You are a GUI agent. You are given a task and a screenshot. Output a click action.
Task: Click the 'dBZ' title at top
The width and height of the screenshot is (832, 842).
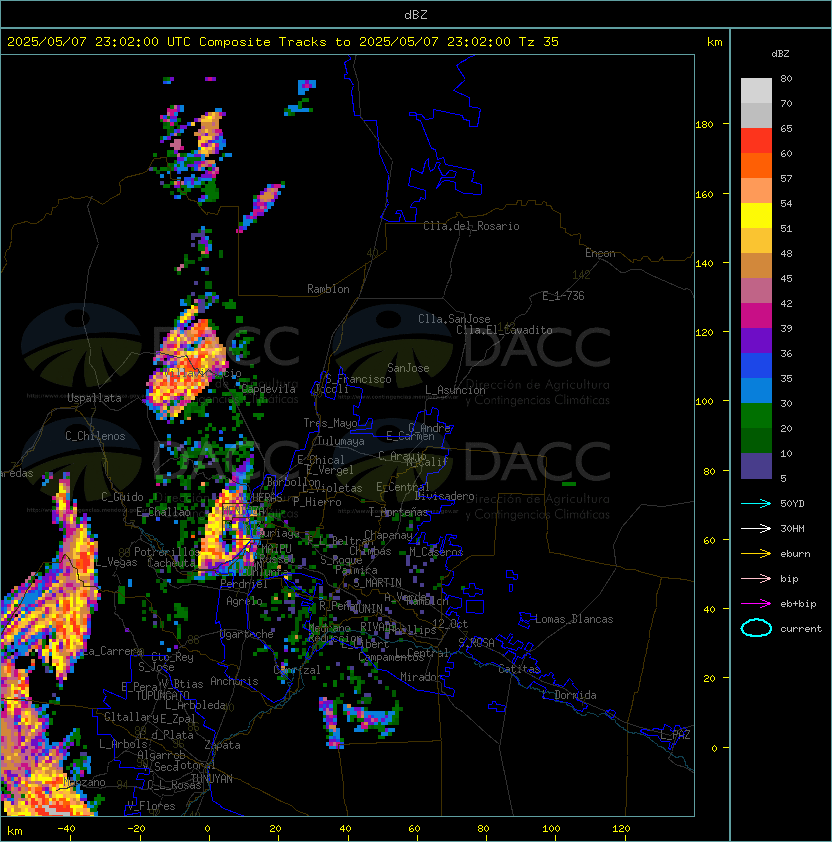click(x=416, y=15)
